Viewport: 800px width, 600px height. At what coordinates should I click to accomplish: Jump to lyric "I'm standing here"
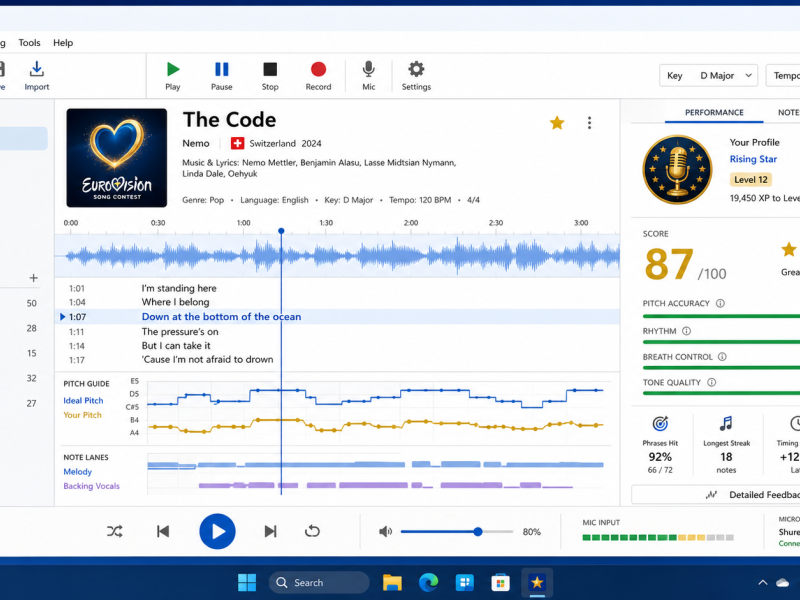[179, 288]
